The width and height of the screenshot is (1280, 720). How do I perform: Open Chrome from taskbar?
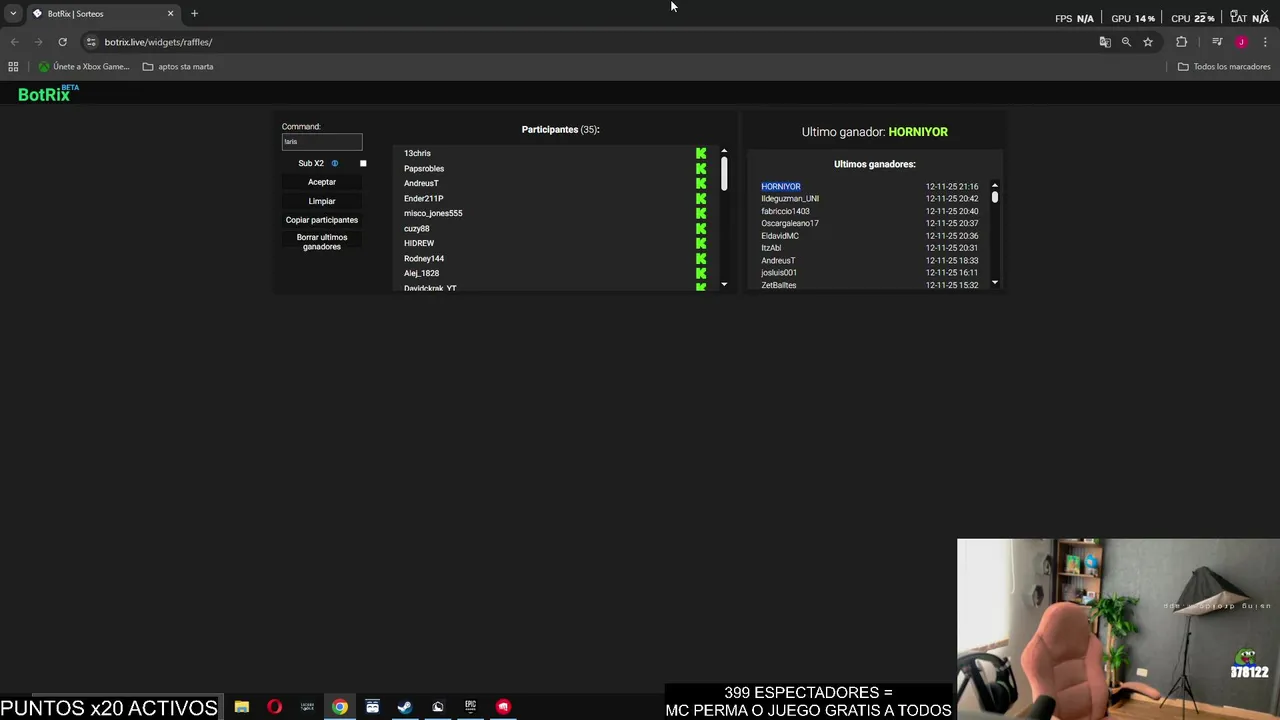point(340,707)
